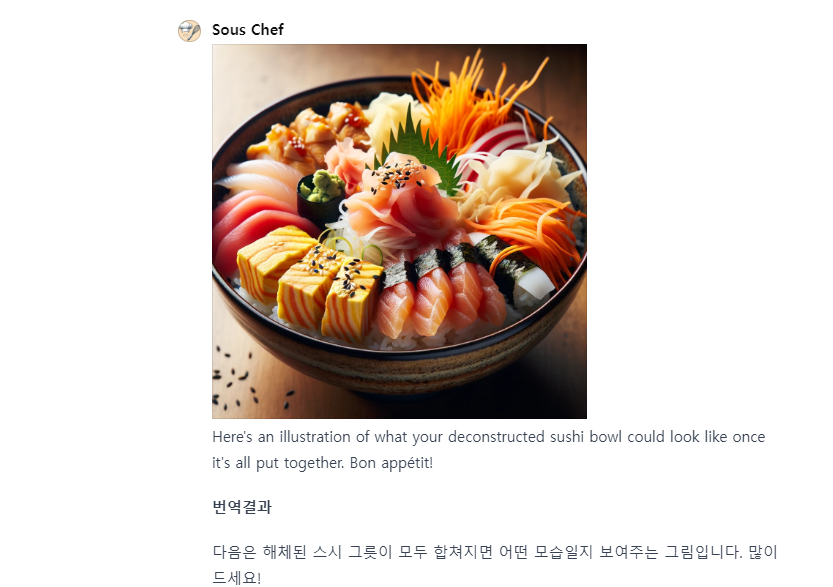Click the wasabi in the sushi image
The height and width of the screenshot is (587, 833).
coord(322,187)
